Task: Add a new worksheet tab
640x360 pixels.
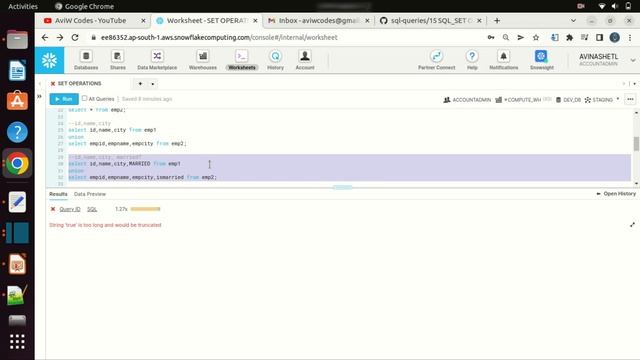Action: pyautogui.click(x=140, y=84)
